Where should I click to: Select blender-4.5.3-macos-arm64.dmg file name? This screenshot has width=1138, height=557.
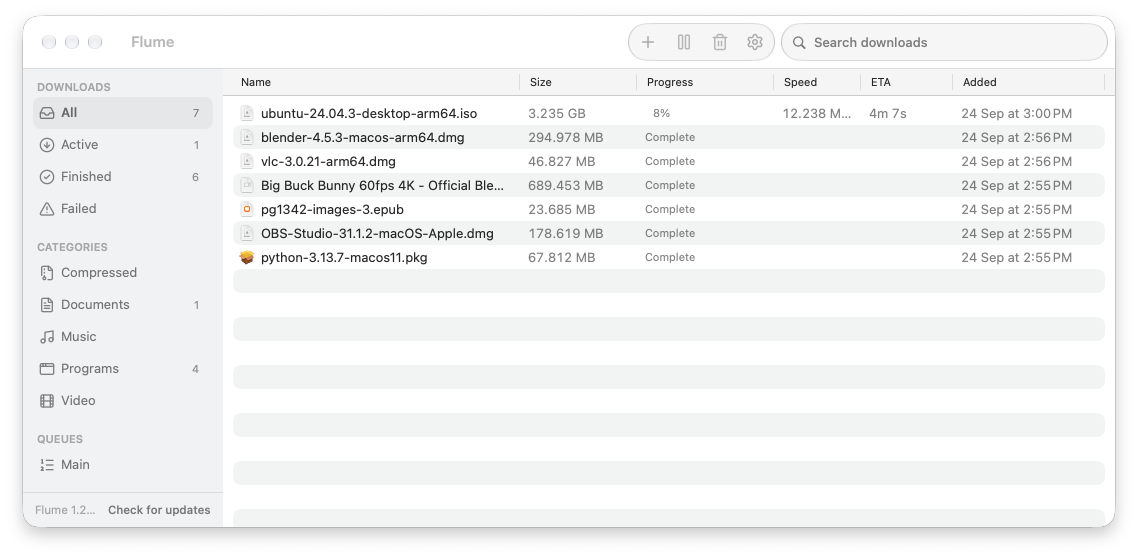(x=362, y=137)
